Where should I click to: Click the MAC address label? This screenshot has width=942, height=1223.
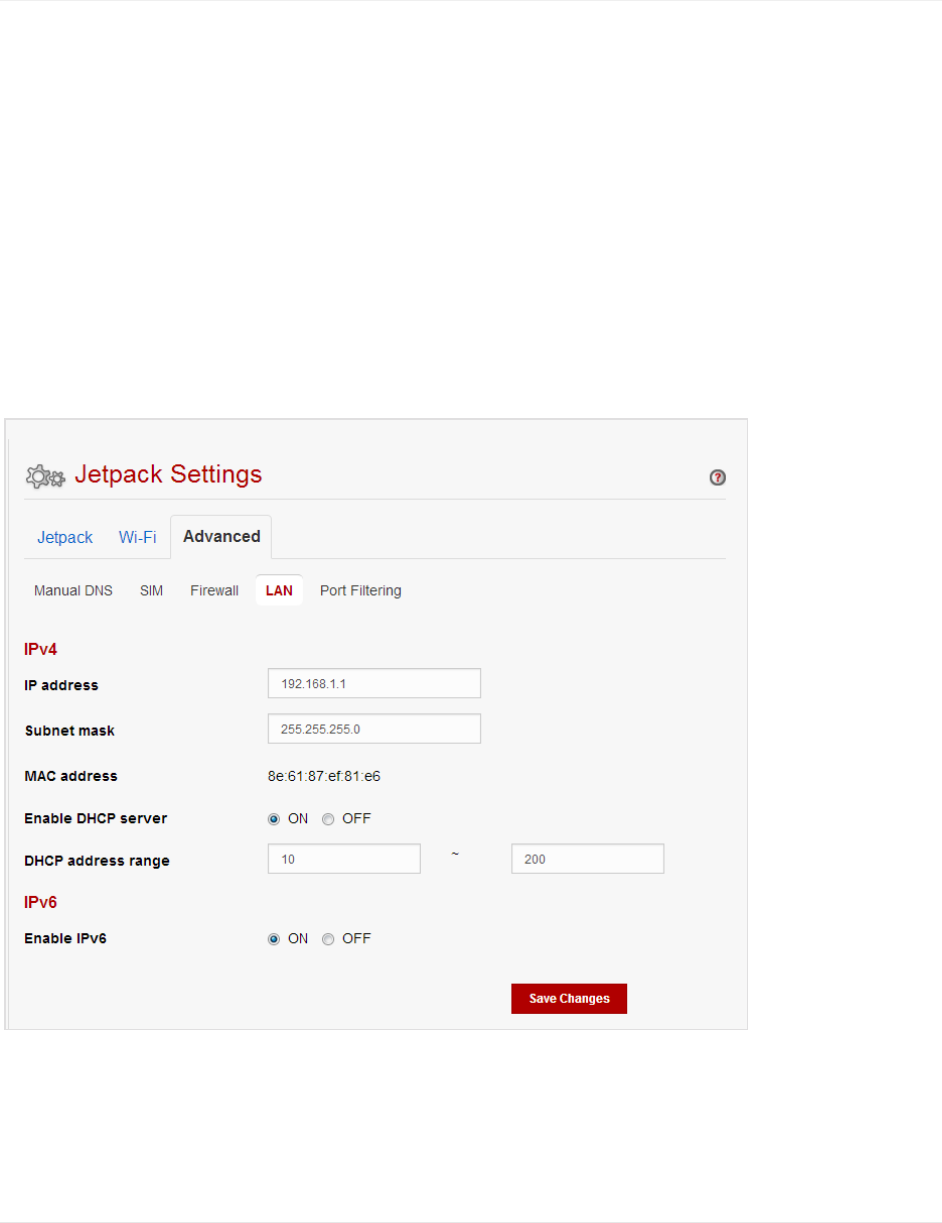click(x=71, y=776)
